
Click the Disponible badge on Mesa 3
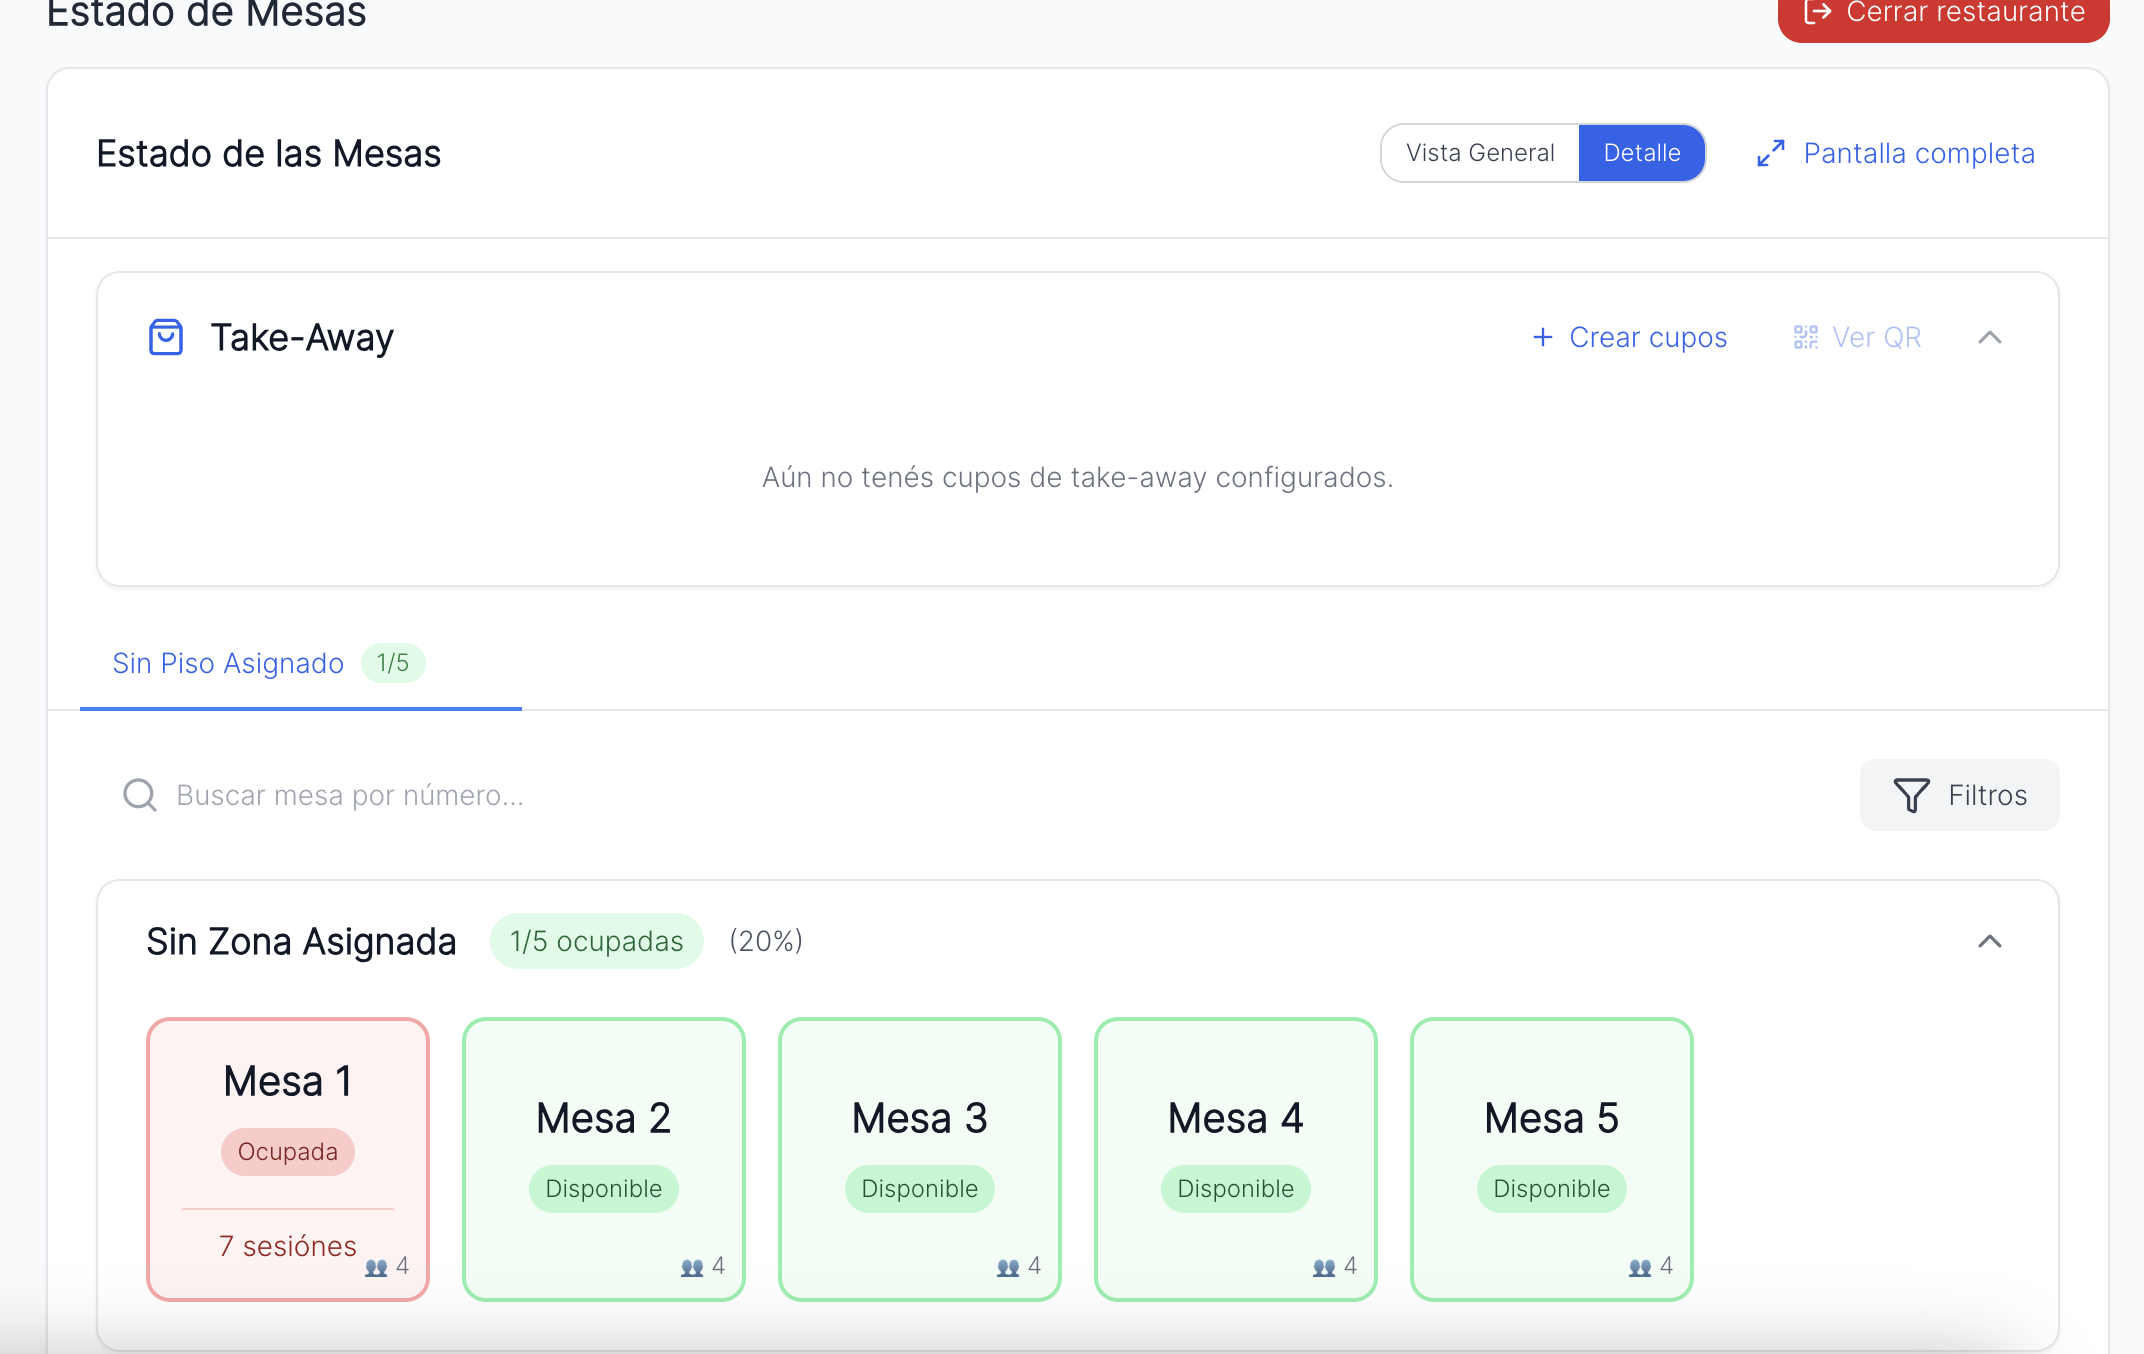coord(920,1189)
